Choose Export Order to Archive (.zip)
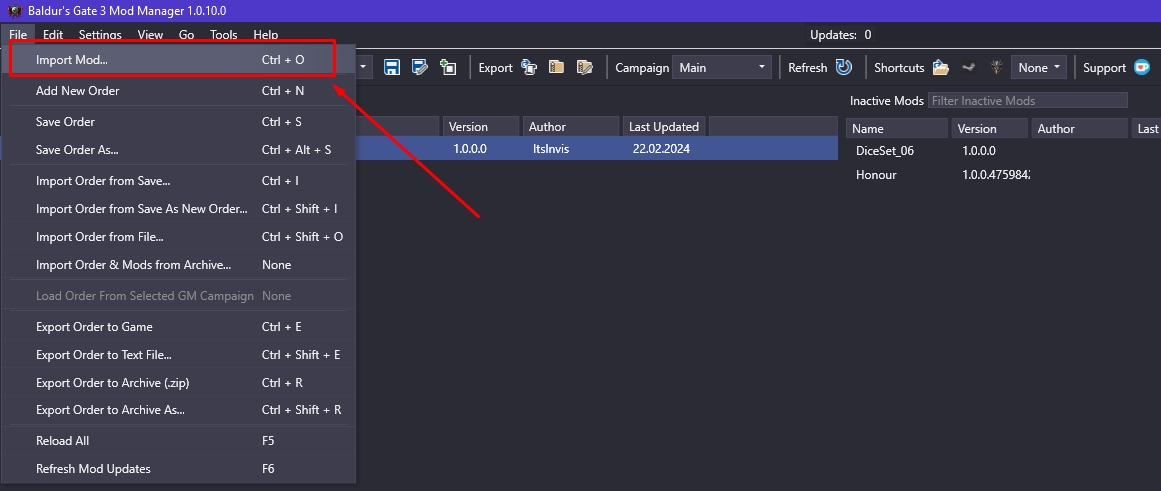This screenshot has height=491, width=1161. click(x=178, y=383)
